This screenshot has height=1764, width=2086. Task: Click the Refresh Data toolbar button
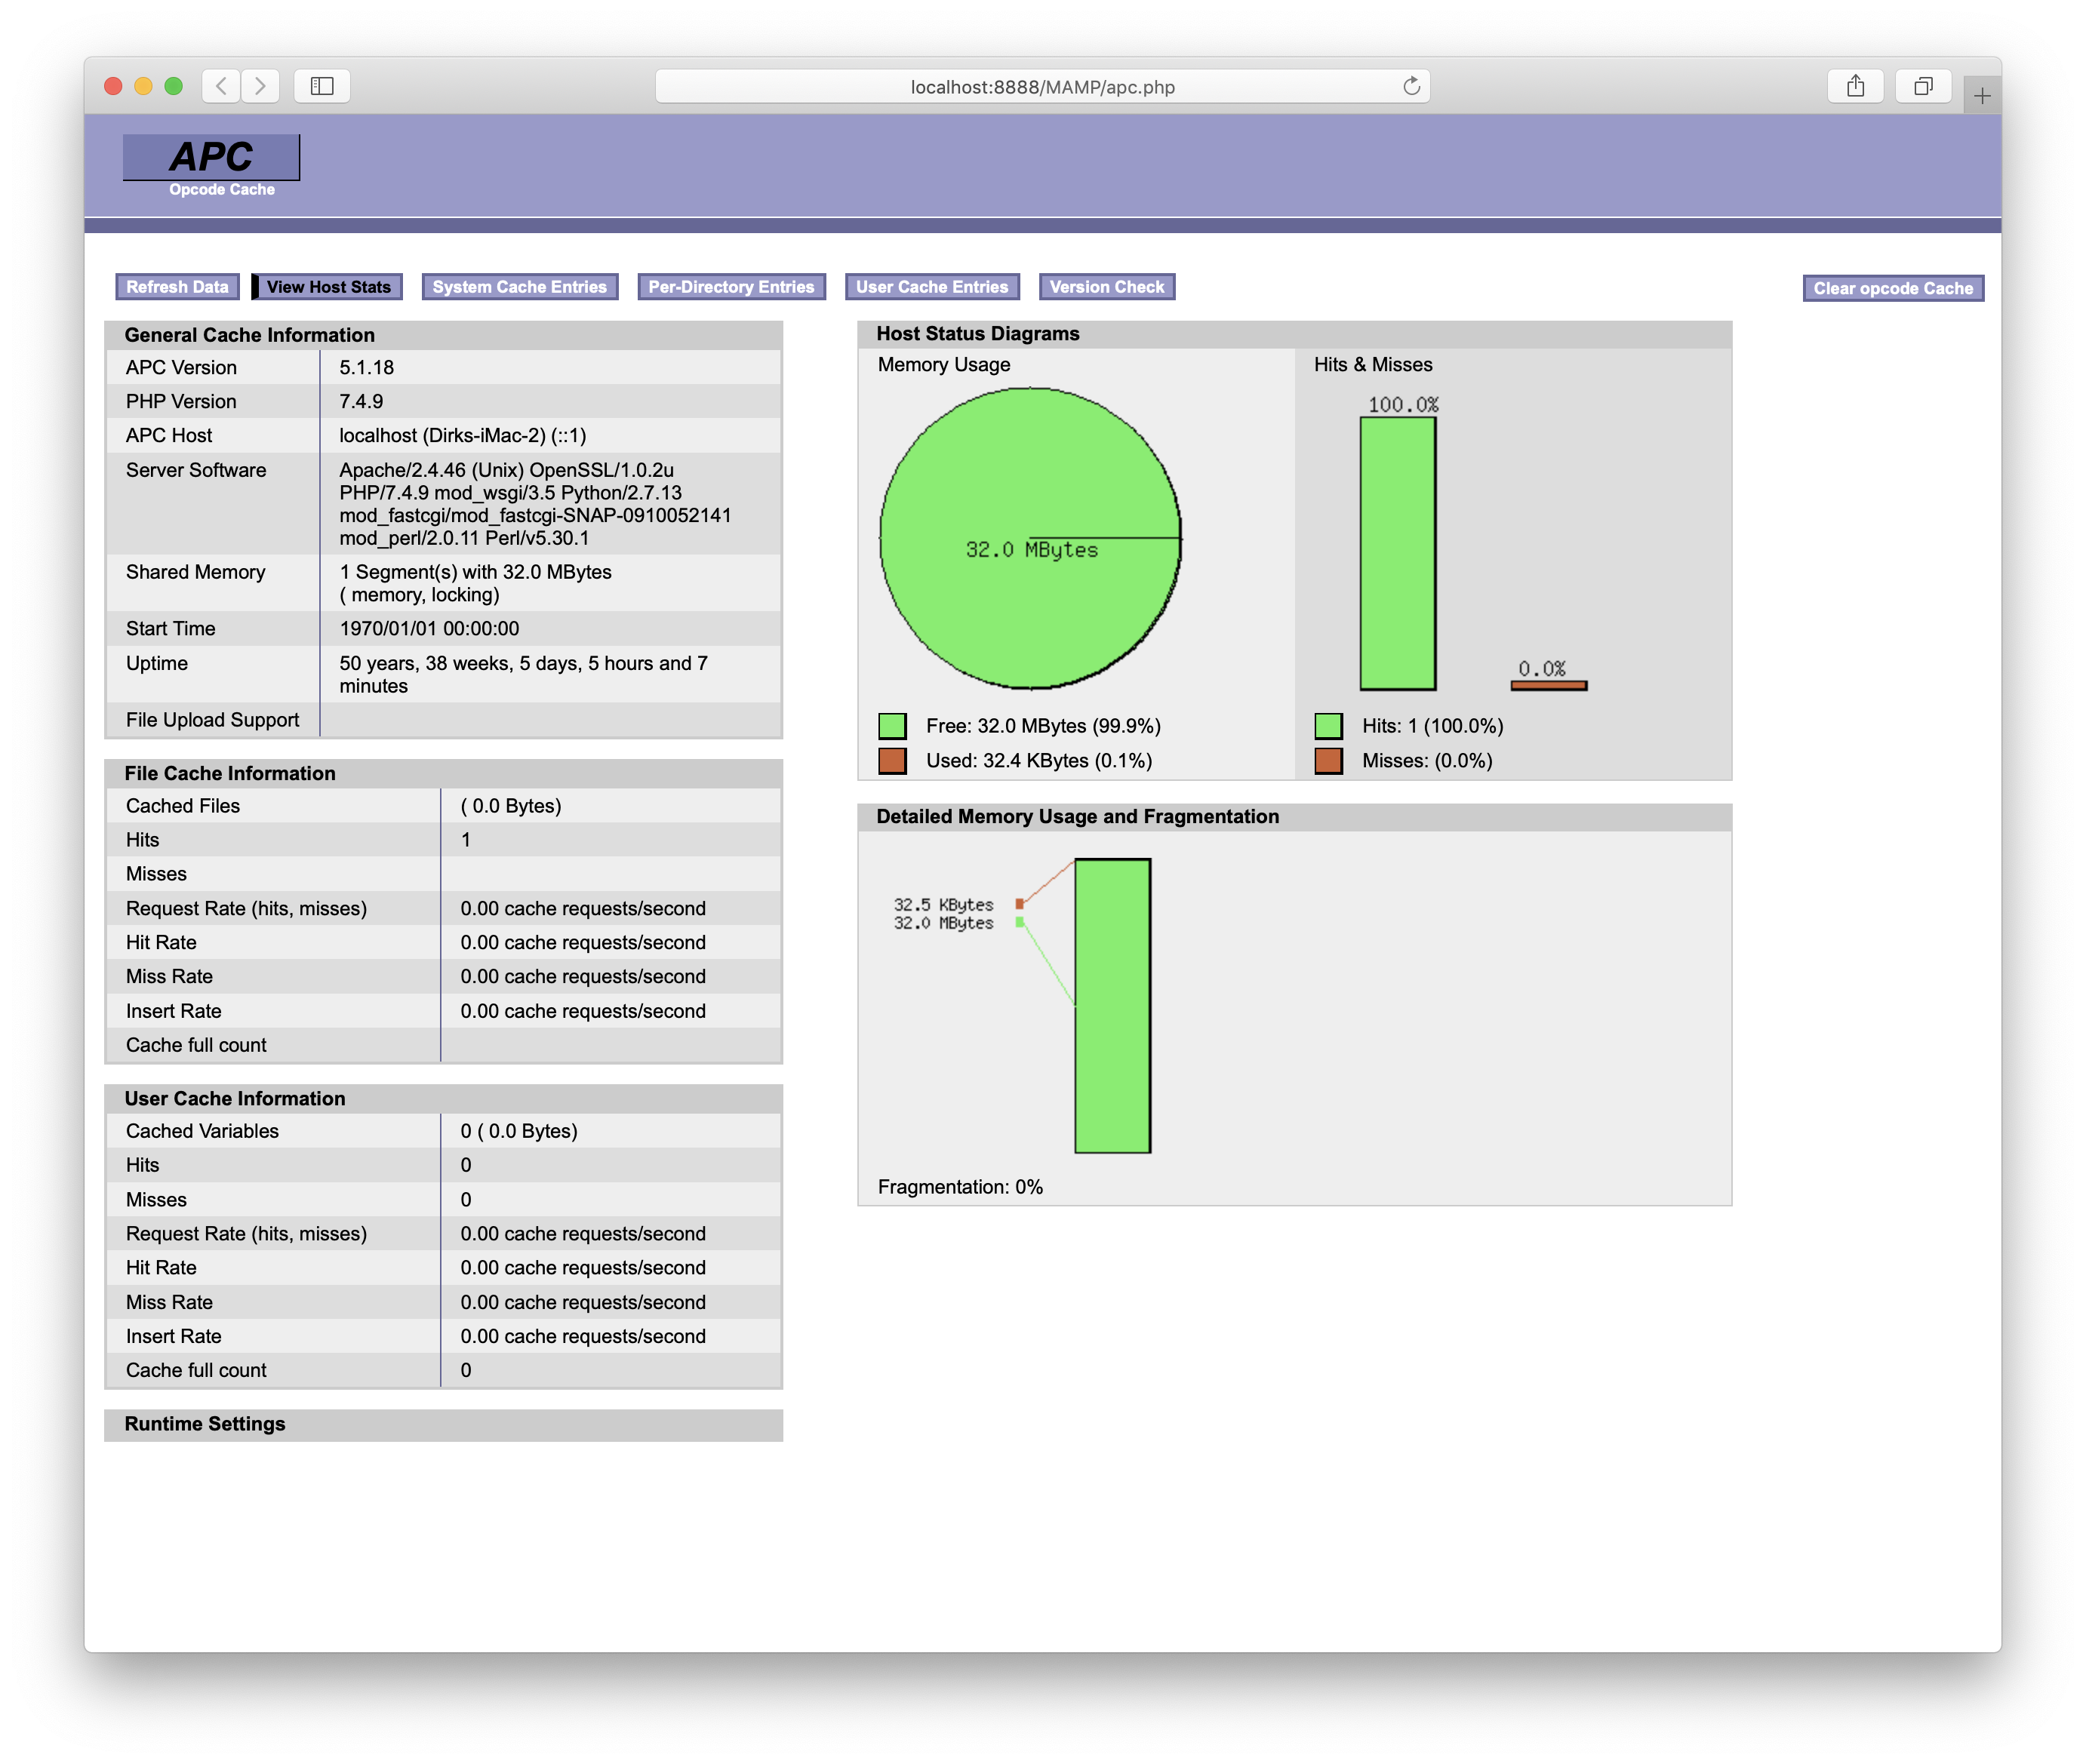[x=175, y=287]
